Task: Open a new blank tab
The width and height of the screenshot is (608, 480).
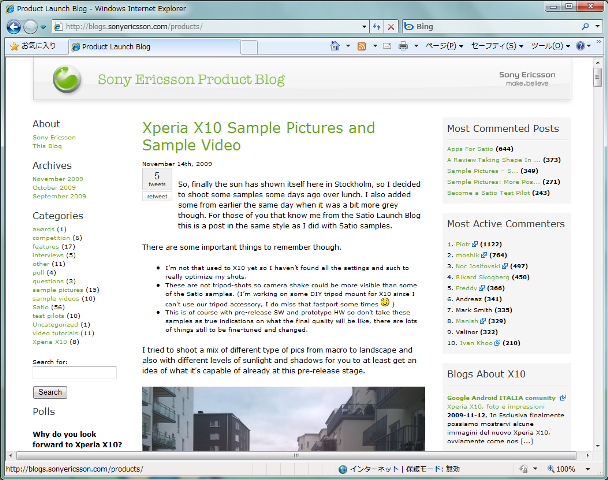Action: (249, 47)
